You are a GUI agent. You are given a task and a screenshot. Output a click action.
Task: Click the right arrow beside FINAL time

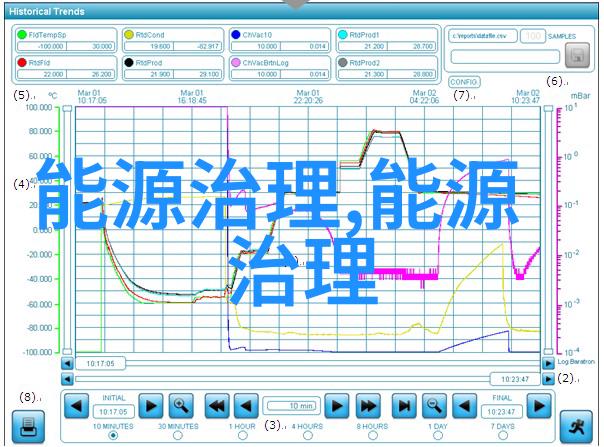point(539,405)
